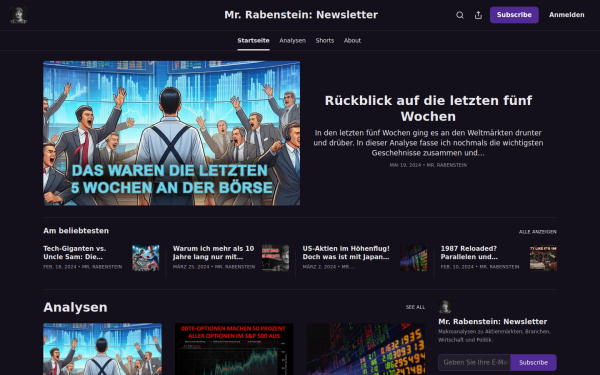Open US-Aktien im Höhenflug article
Viewport: 600px width, 375px height.
(x=346, y=253)
